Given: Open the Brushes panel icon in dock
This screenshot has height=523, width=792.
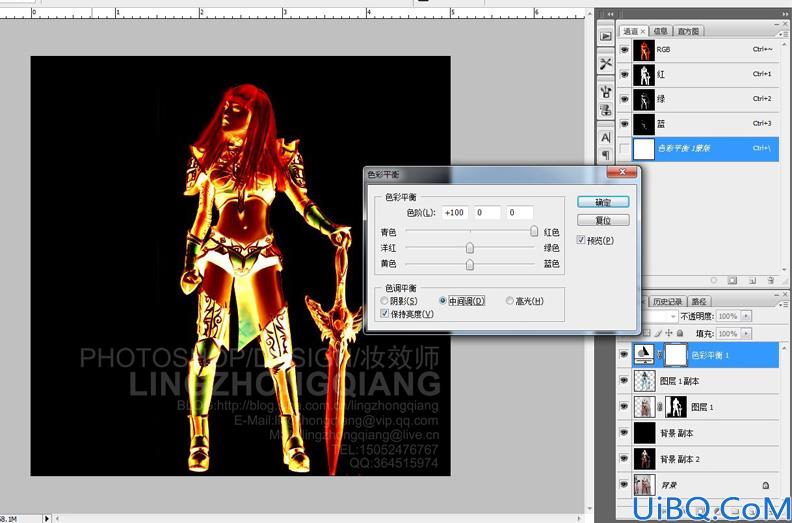Looking at the screenshot, I should click(x=606, y=91).
